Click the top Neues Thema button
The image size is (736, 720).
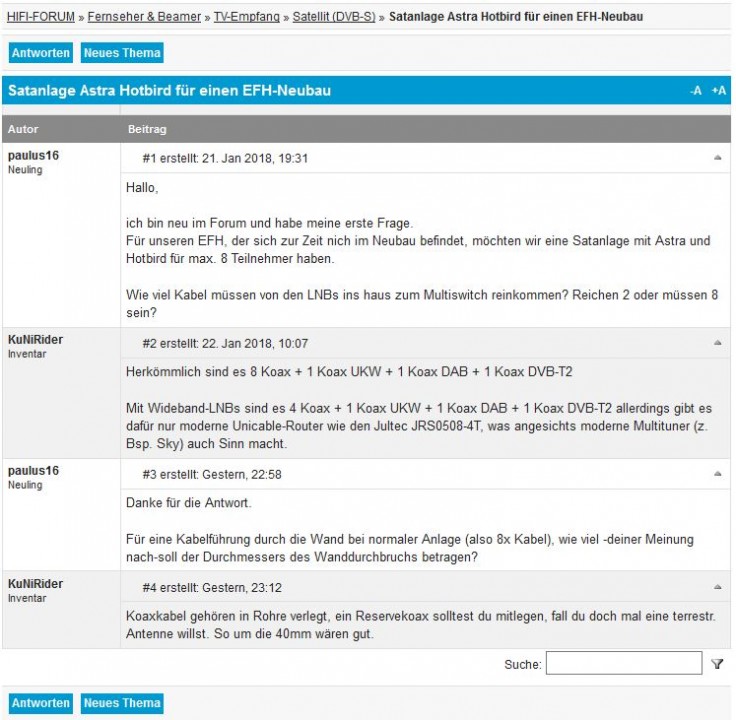122,53
